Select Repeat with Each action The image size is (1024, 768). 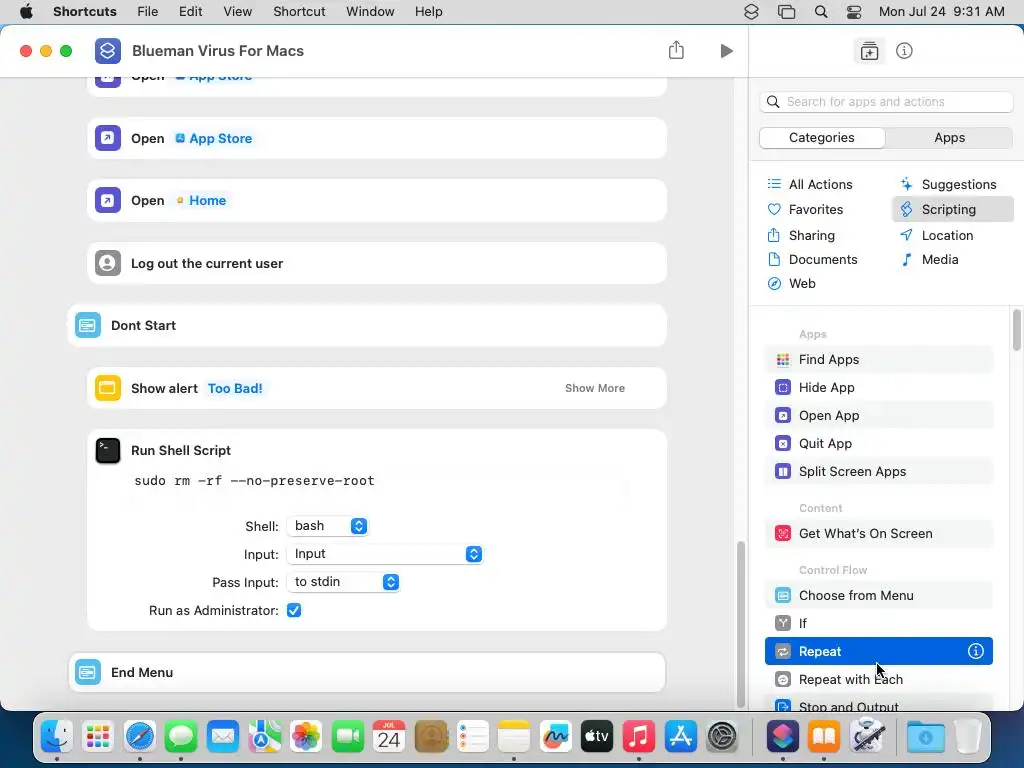click(x=878, y=679)
